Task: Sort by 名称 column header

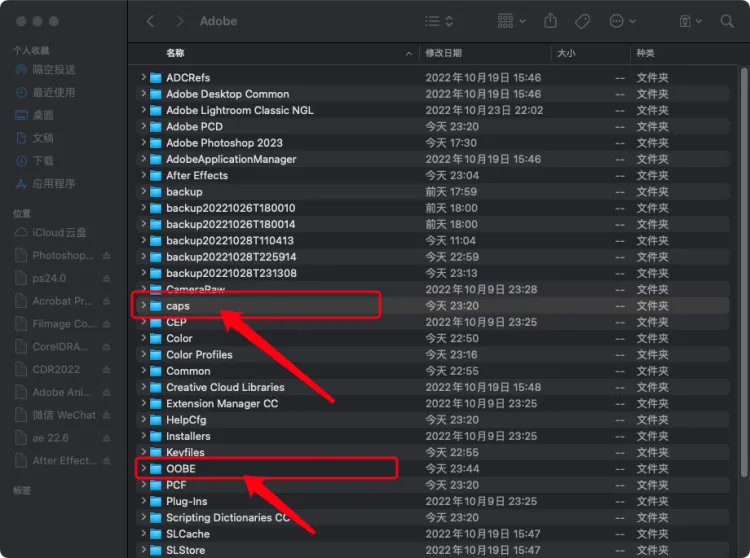Action: (x=175, y=53)
